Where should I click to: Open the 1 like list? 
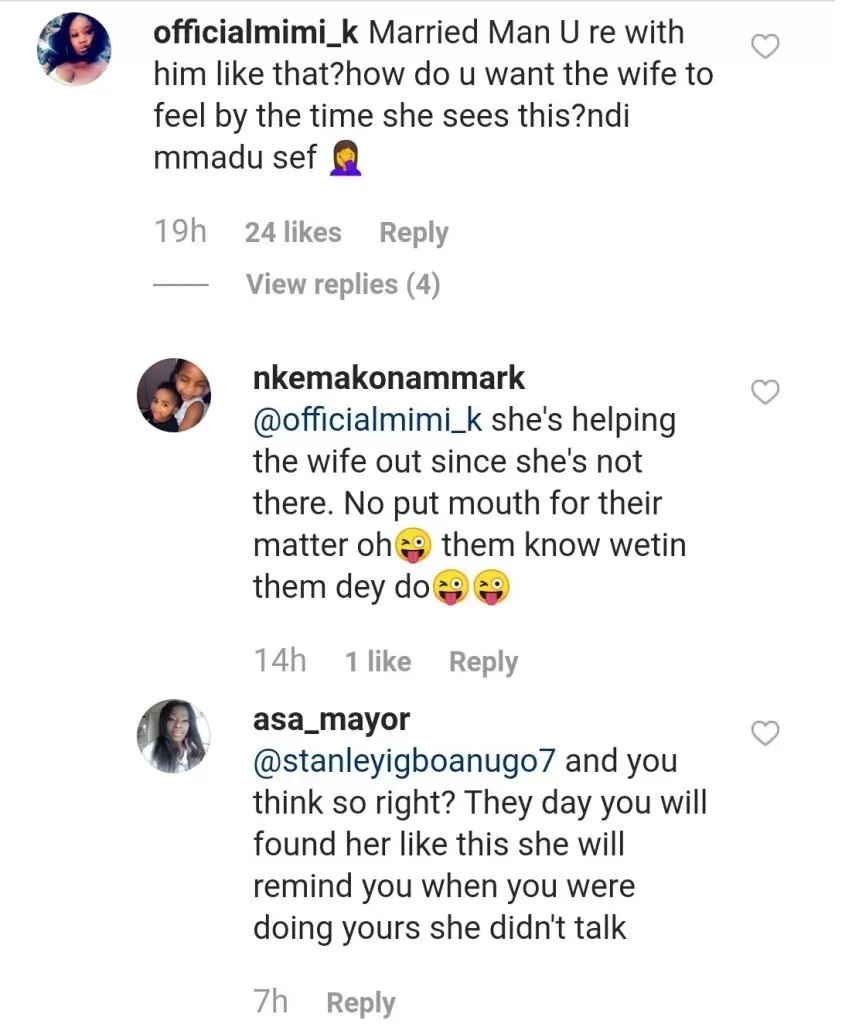click(377, 662)
